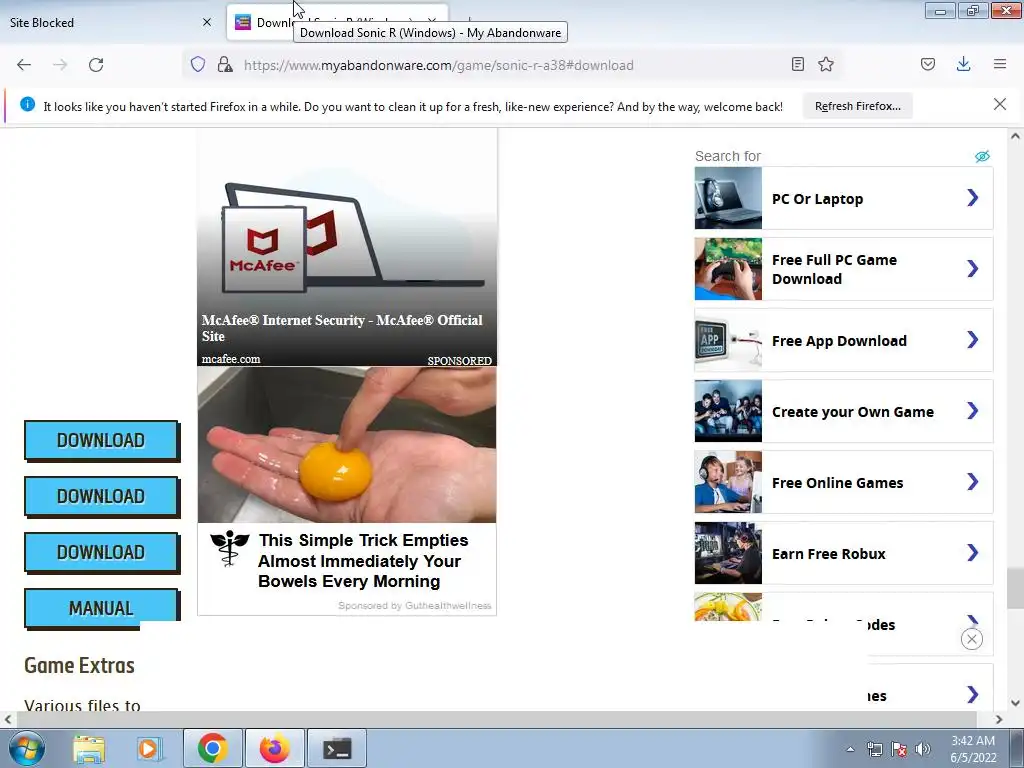Open the egg yolk bowel trick ad image
The width and height of the screenshot is (1024, 768).
347,445
